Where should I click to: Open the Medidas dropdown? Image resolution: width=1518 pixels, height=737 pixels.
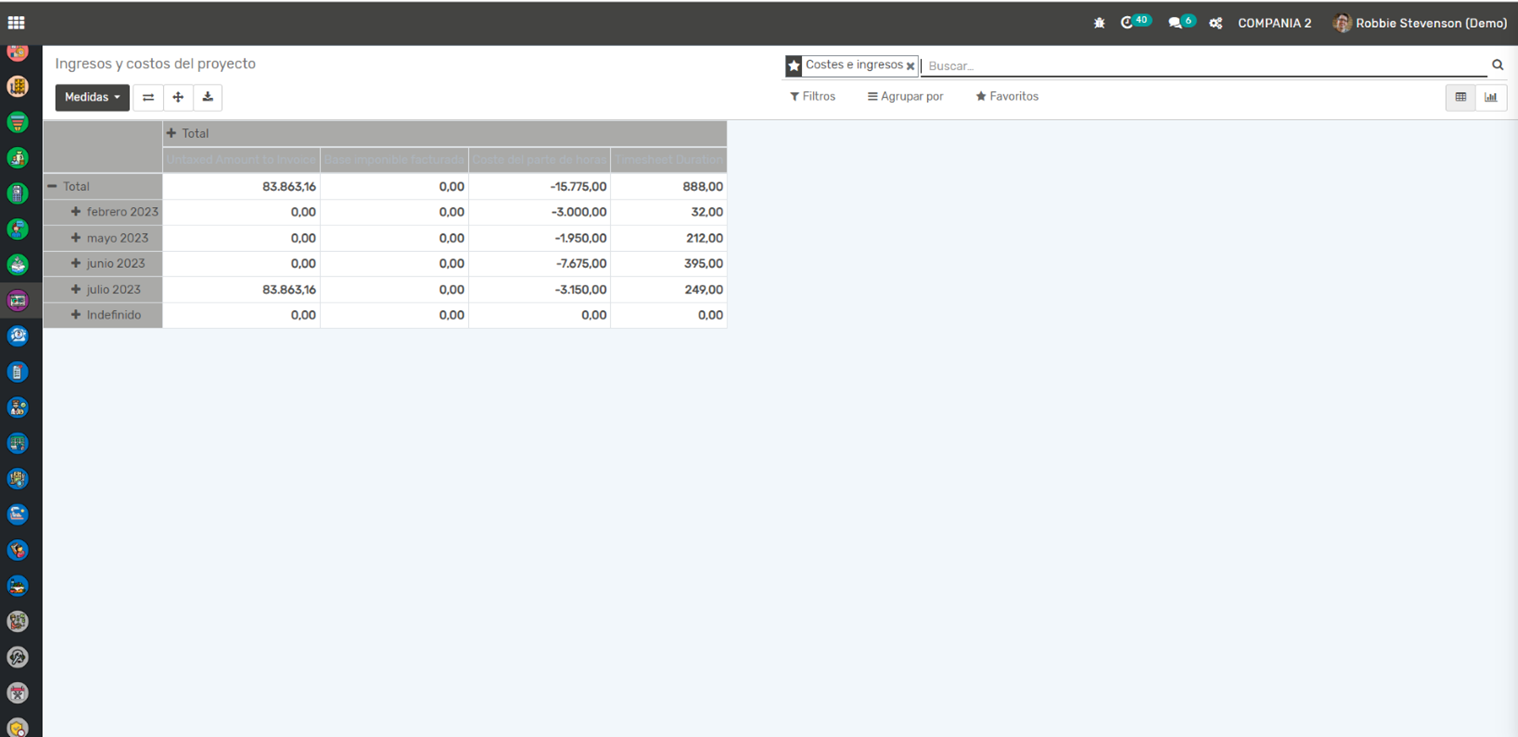(x=92, y=97)
